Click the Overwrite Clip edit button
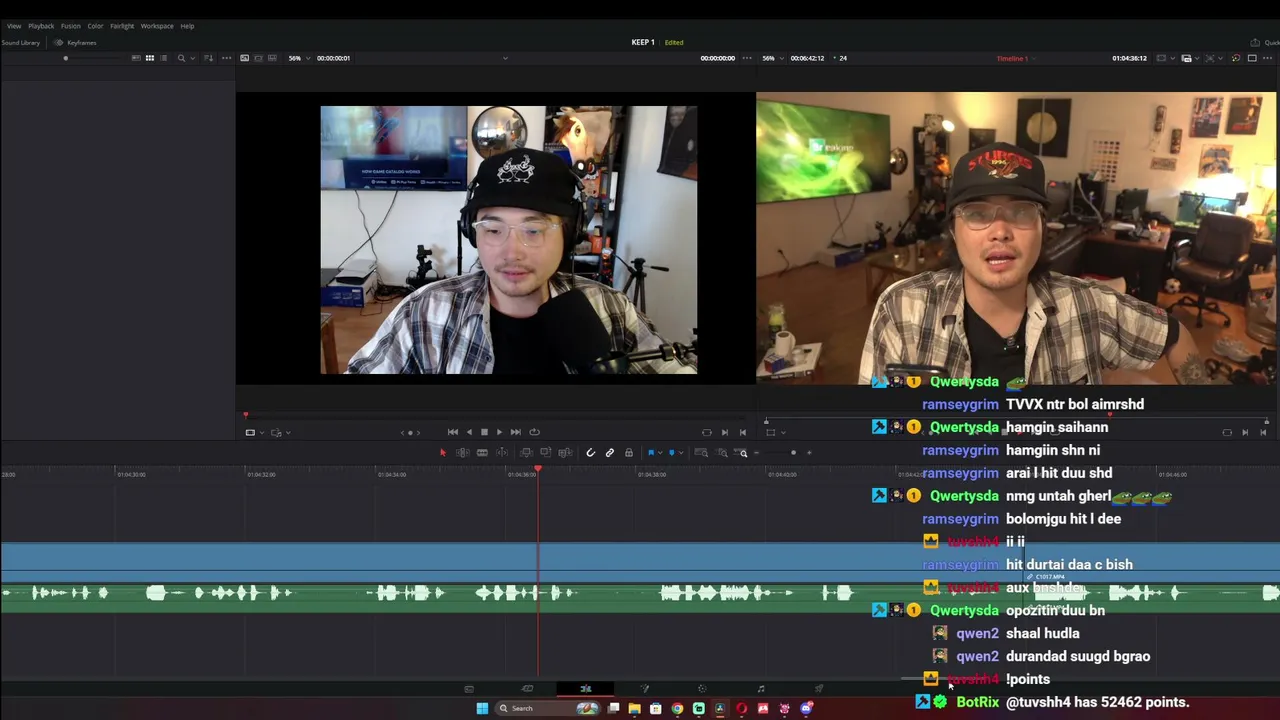Viewport: 1280px width, 720px height. (x=545, y=453)
